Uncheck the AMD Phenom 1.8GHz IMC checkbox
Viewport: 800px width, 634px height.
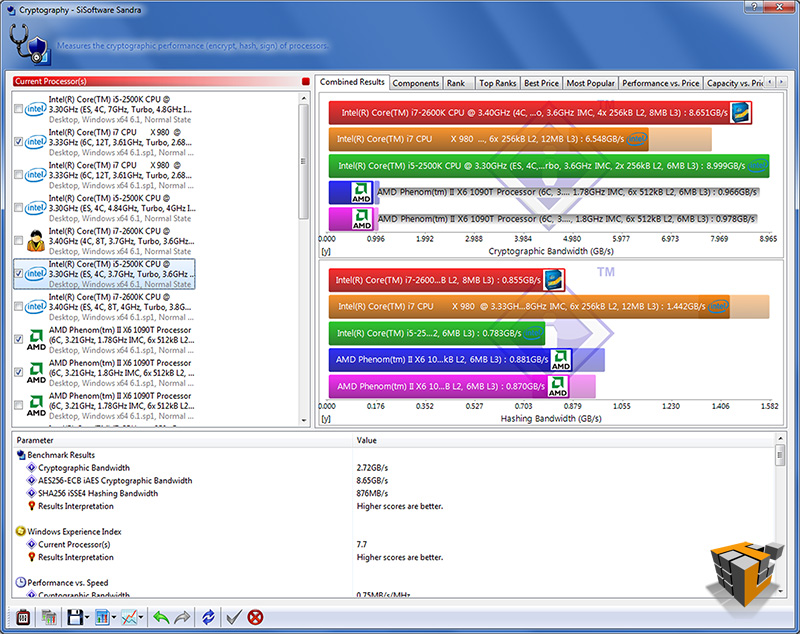18,372
